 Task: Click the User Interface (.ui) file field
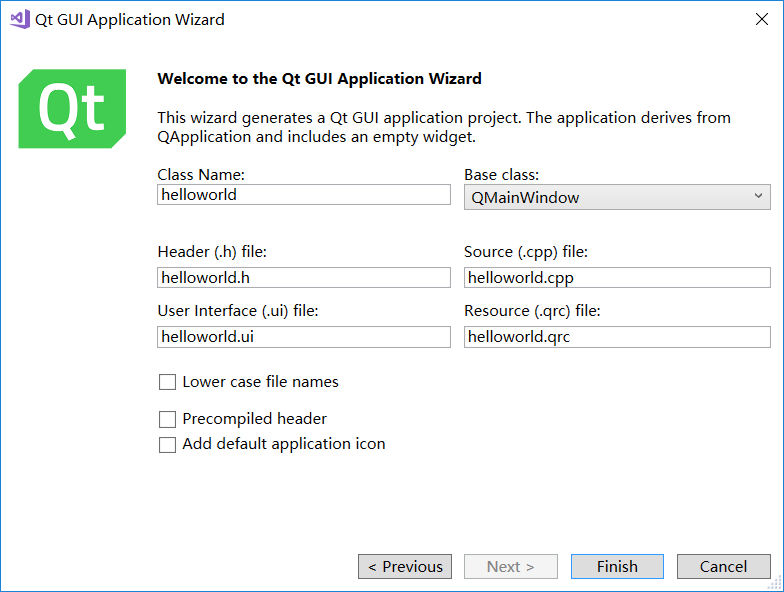[x=304, y=336]
